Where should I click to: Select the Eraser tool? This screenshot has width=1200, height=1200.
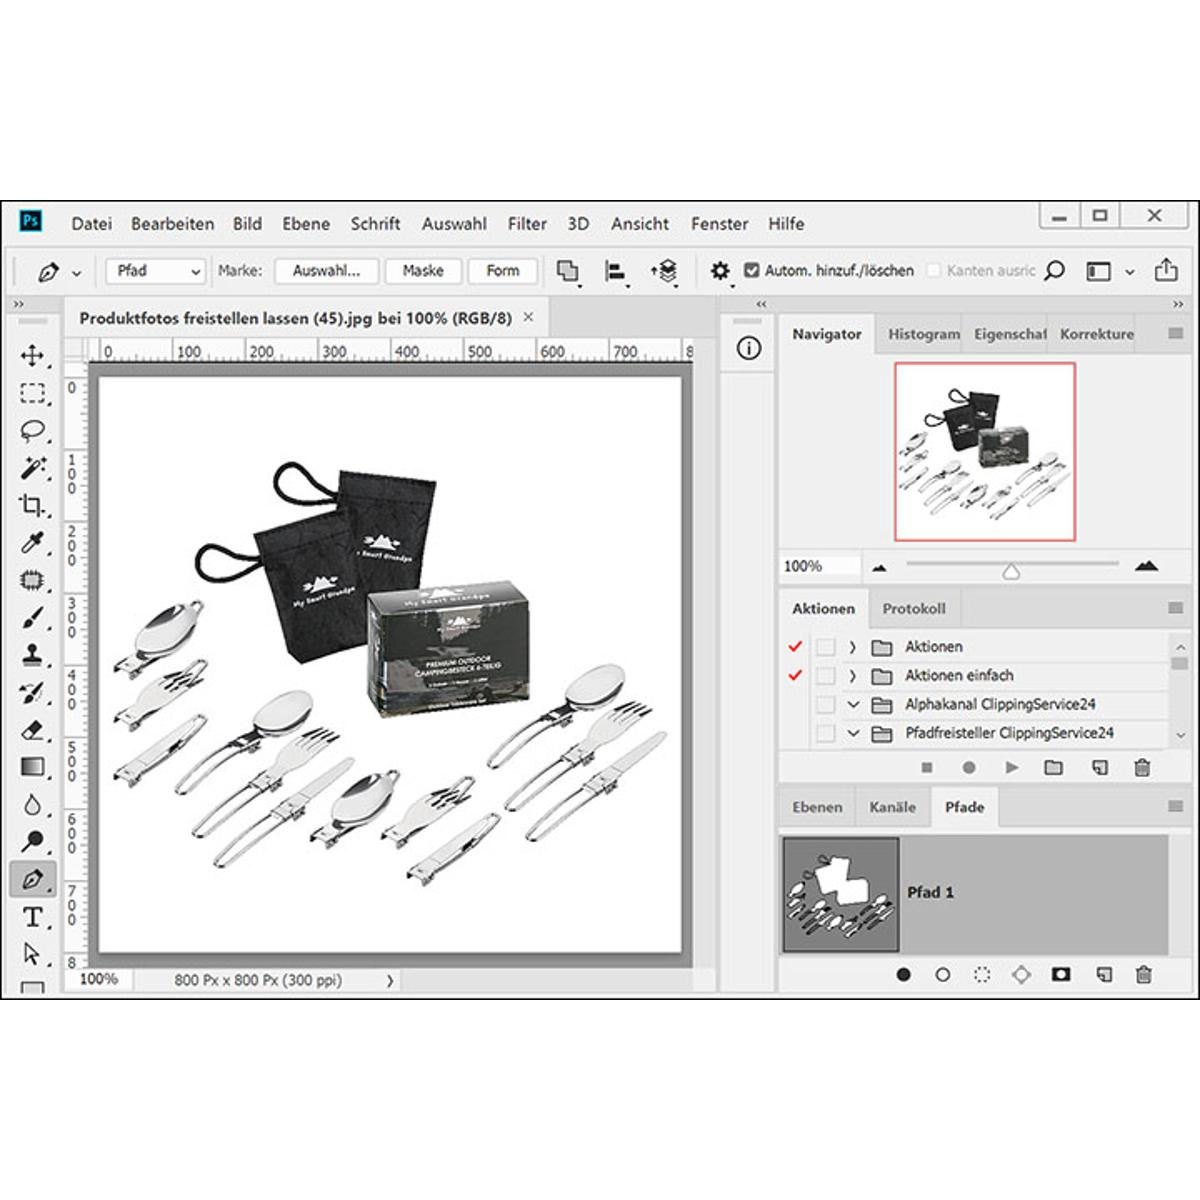tap(32, 730)
